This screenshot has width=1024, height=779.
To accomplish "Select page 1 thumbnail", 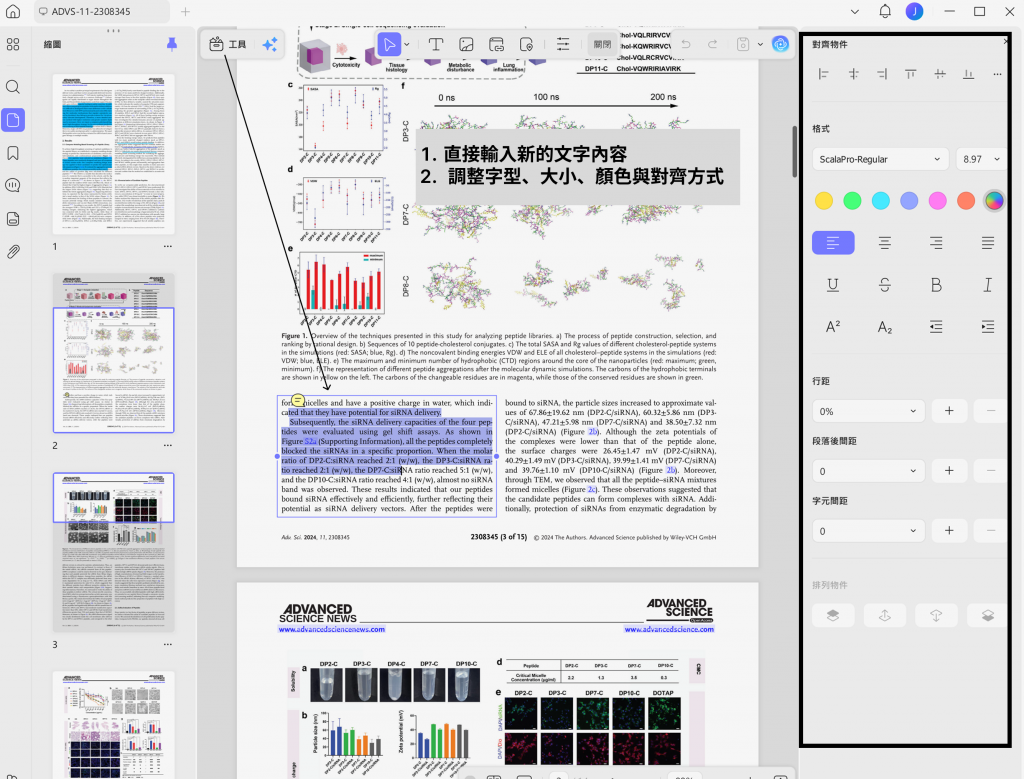I will pos(114,153).
